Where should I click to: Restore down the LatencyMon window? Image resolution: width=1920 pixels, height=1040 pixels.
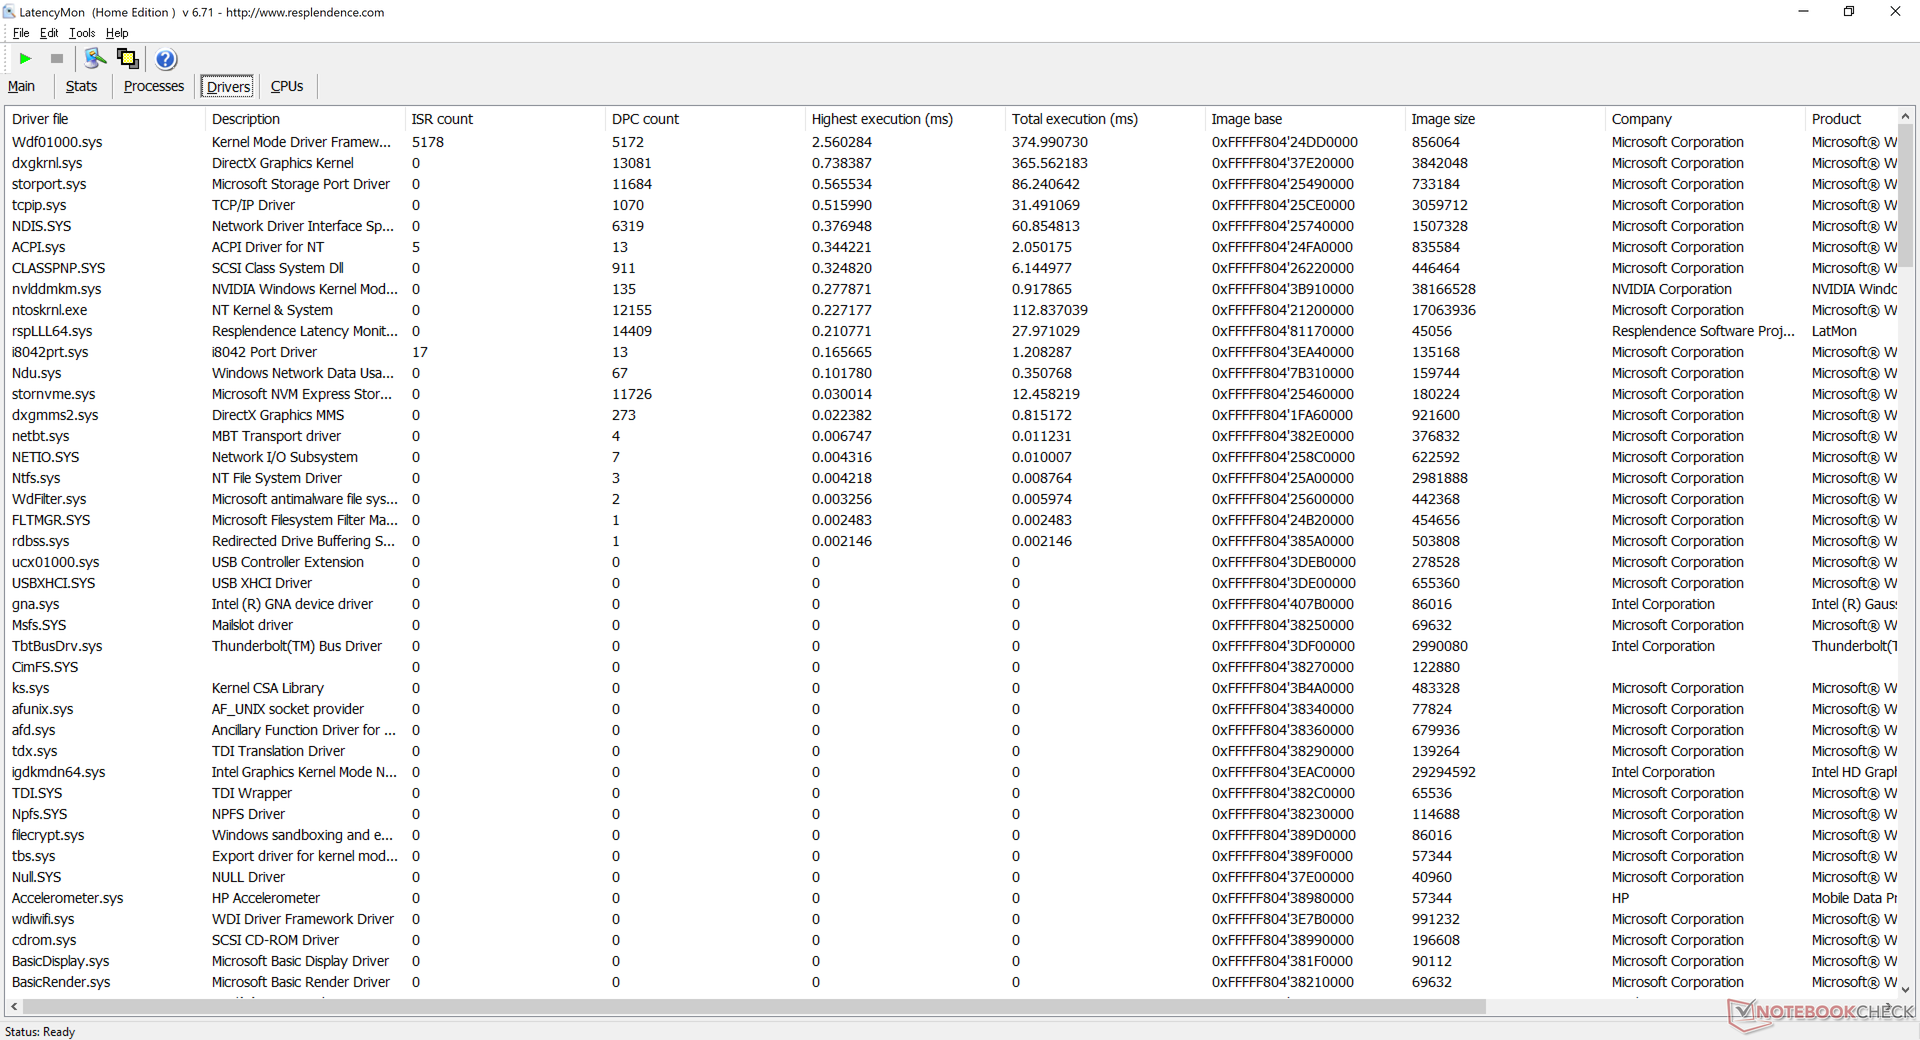click(x=1849, y=12)
